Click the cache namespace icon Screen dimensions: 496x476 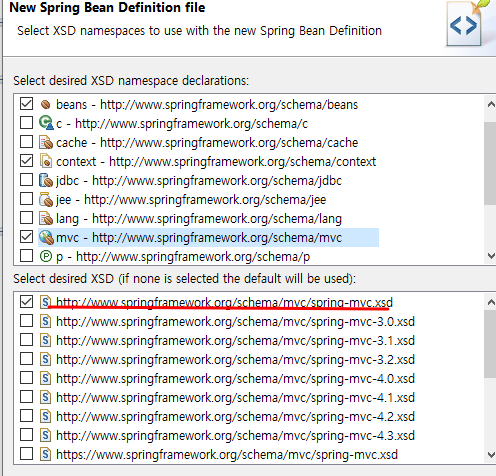pyautogui.click(x=46, y=142)
